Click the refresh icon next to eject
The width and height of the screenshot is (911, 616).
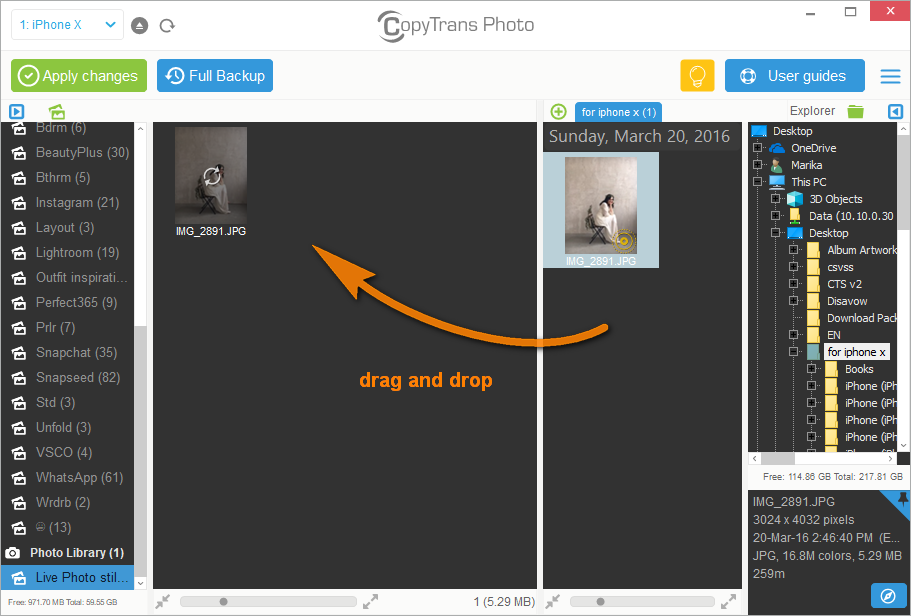pyautogui.click(x=167, y=25)
